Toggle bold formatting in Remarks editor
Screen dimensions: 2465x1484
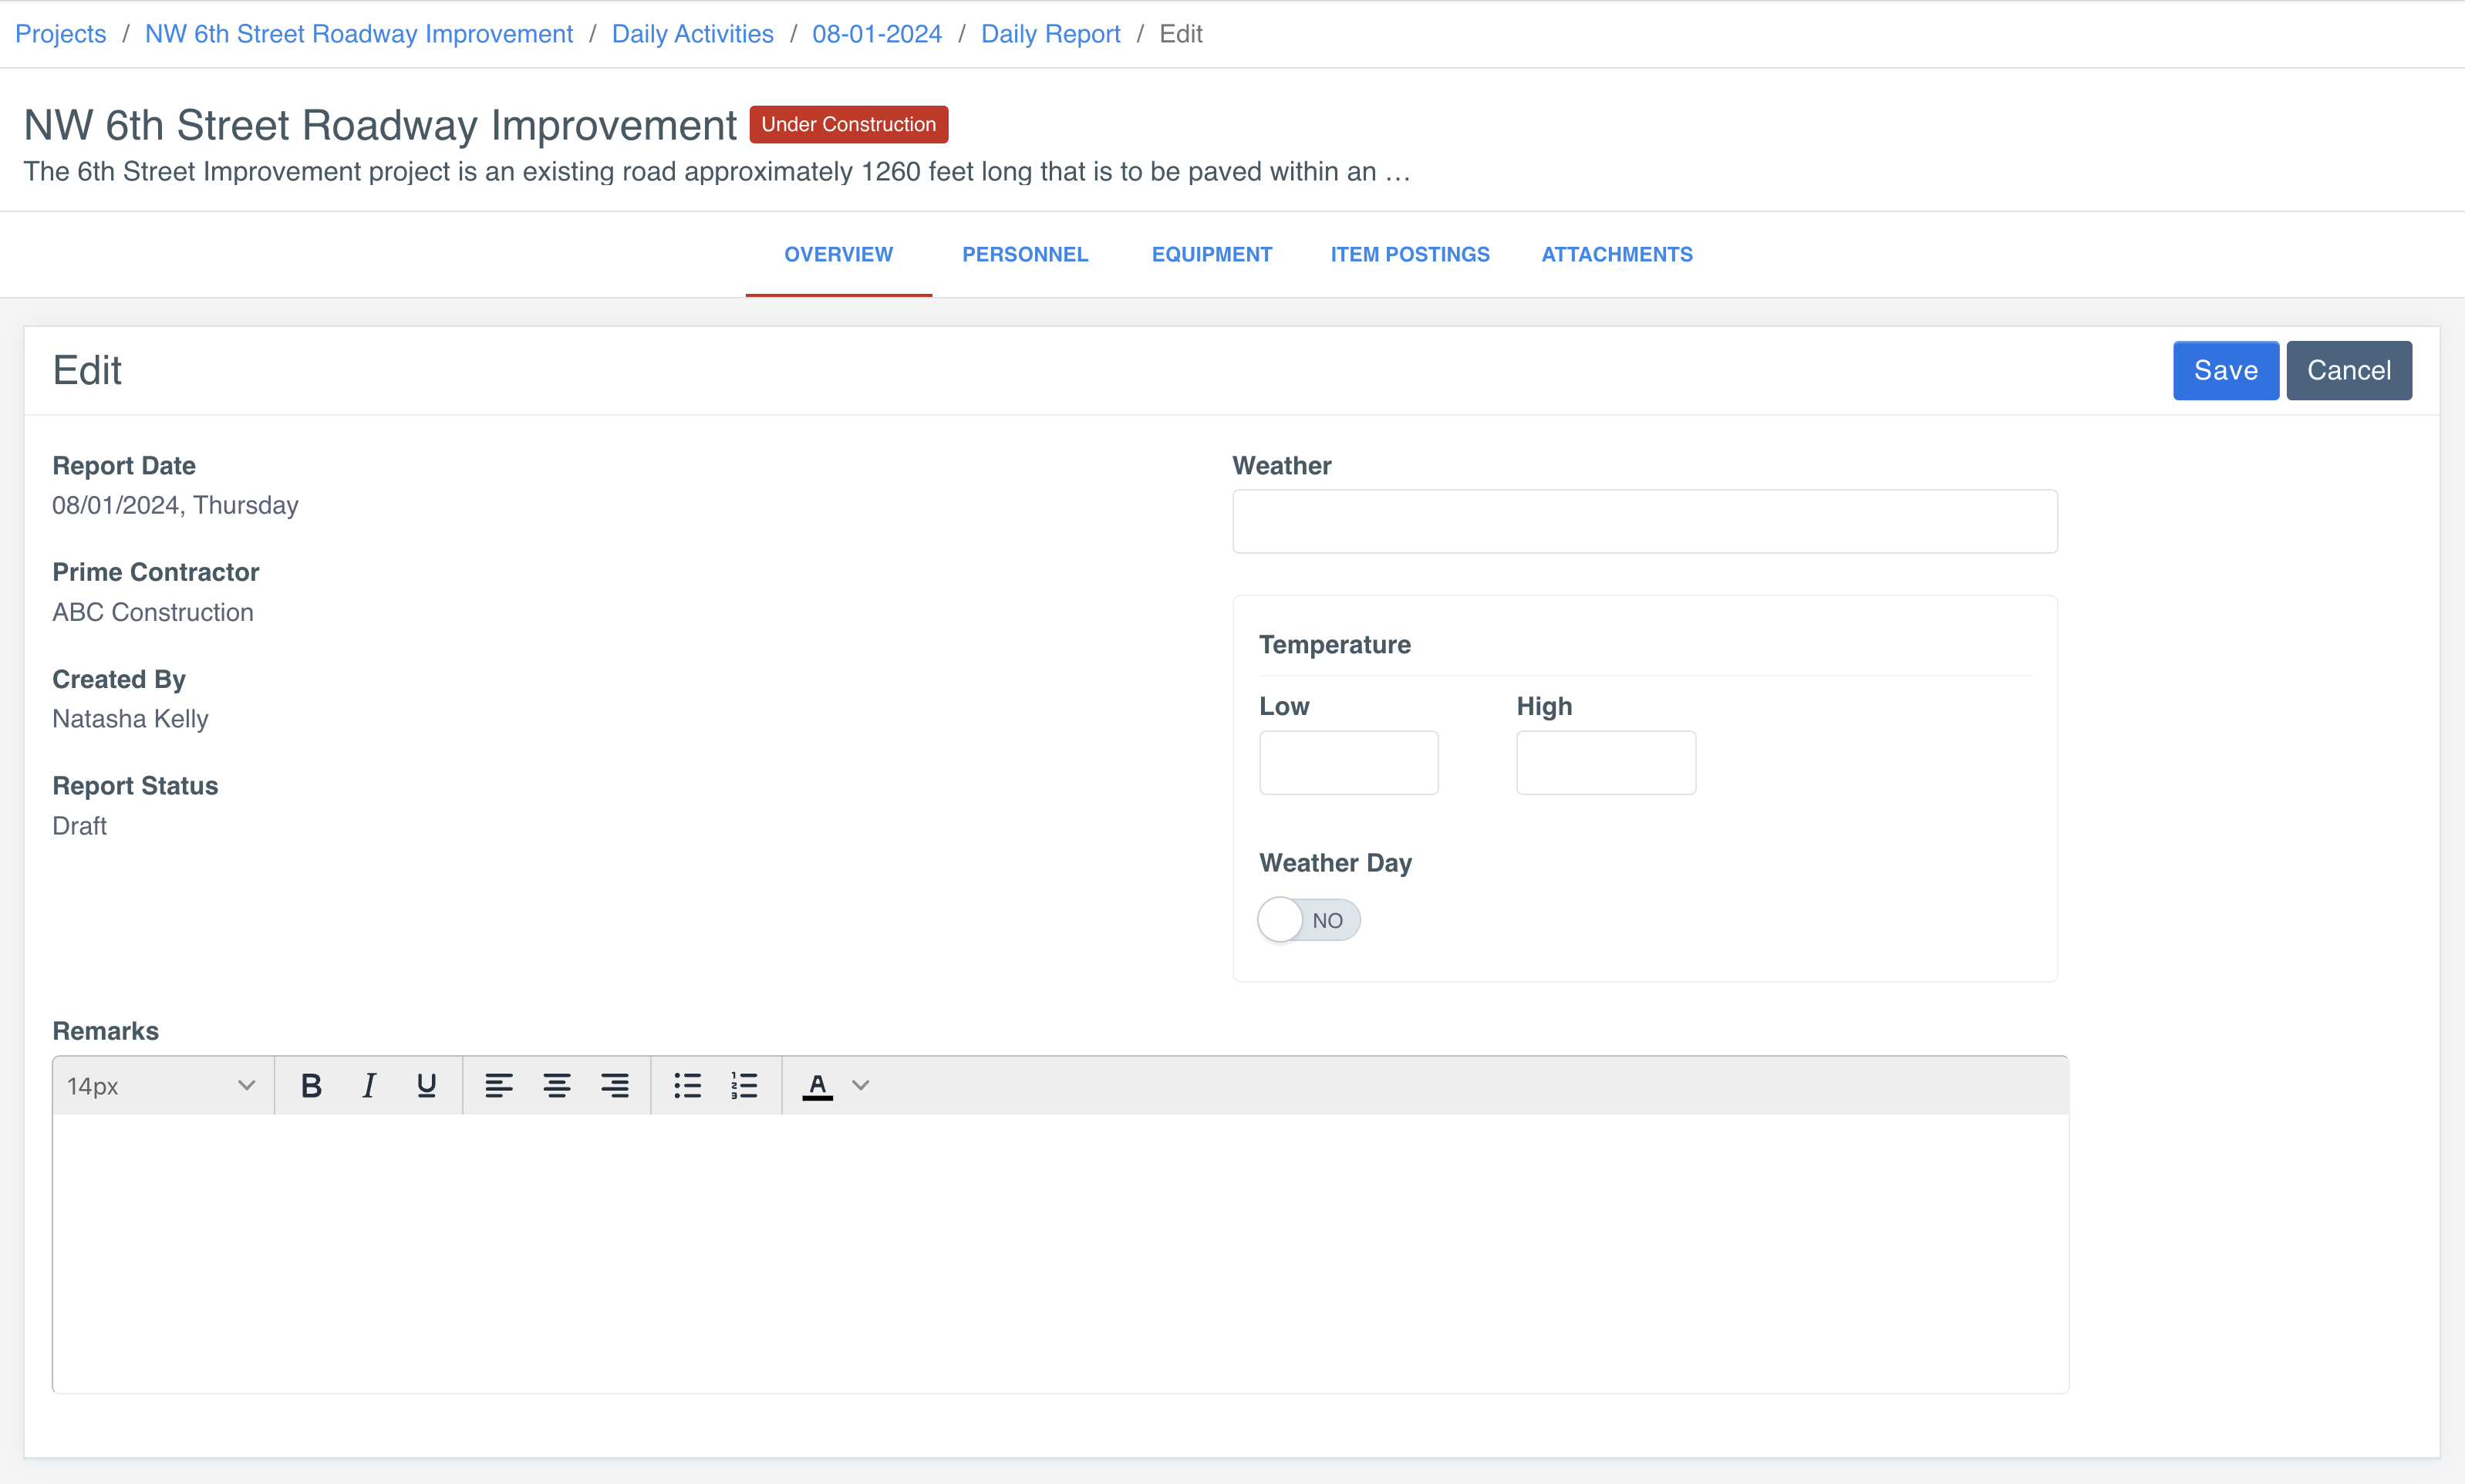[311, 1086]
